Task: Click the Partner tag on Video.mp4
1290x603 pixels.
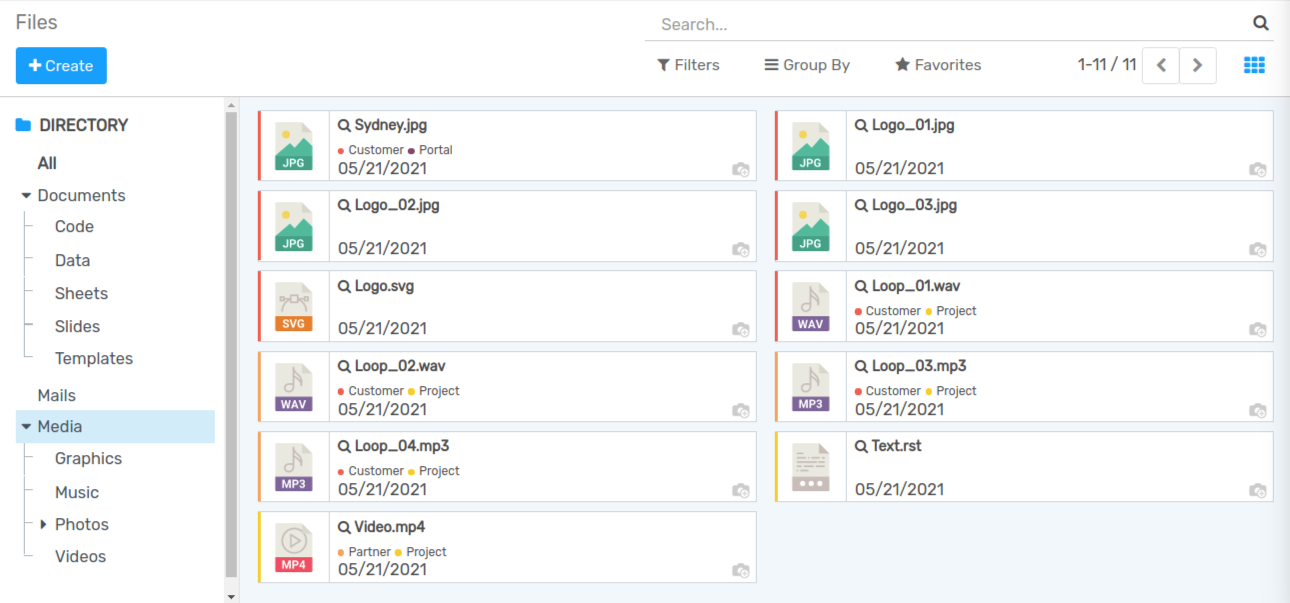Action: click(x=365, y=552)
